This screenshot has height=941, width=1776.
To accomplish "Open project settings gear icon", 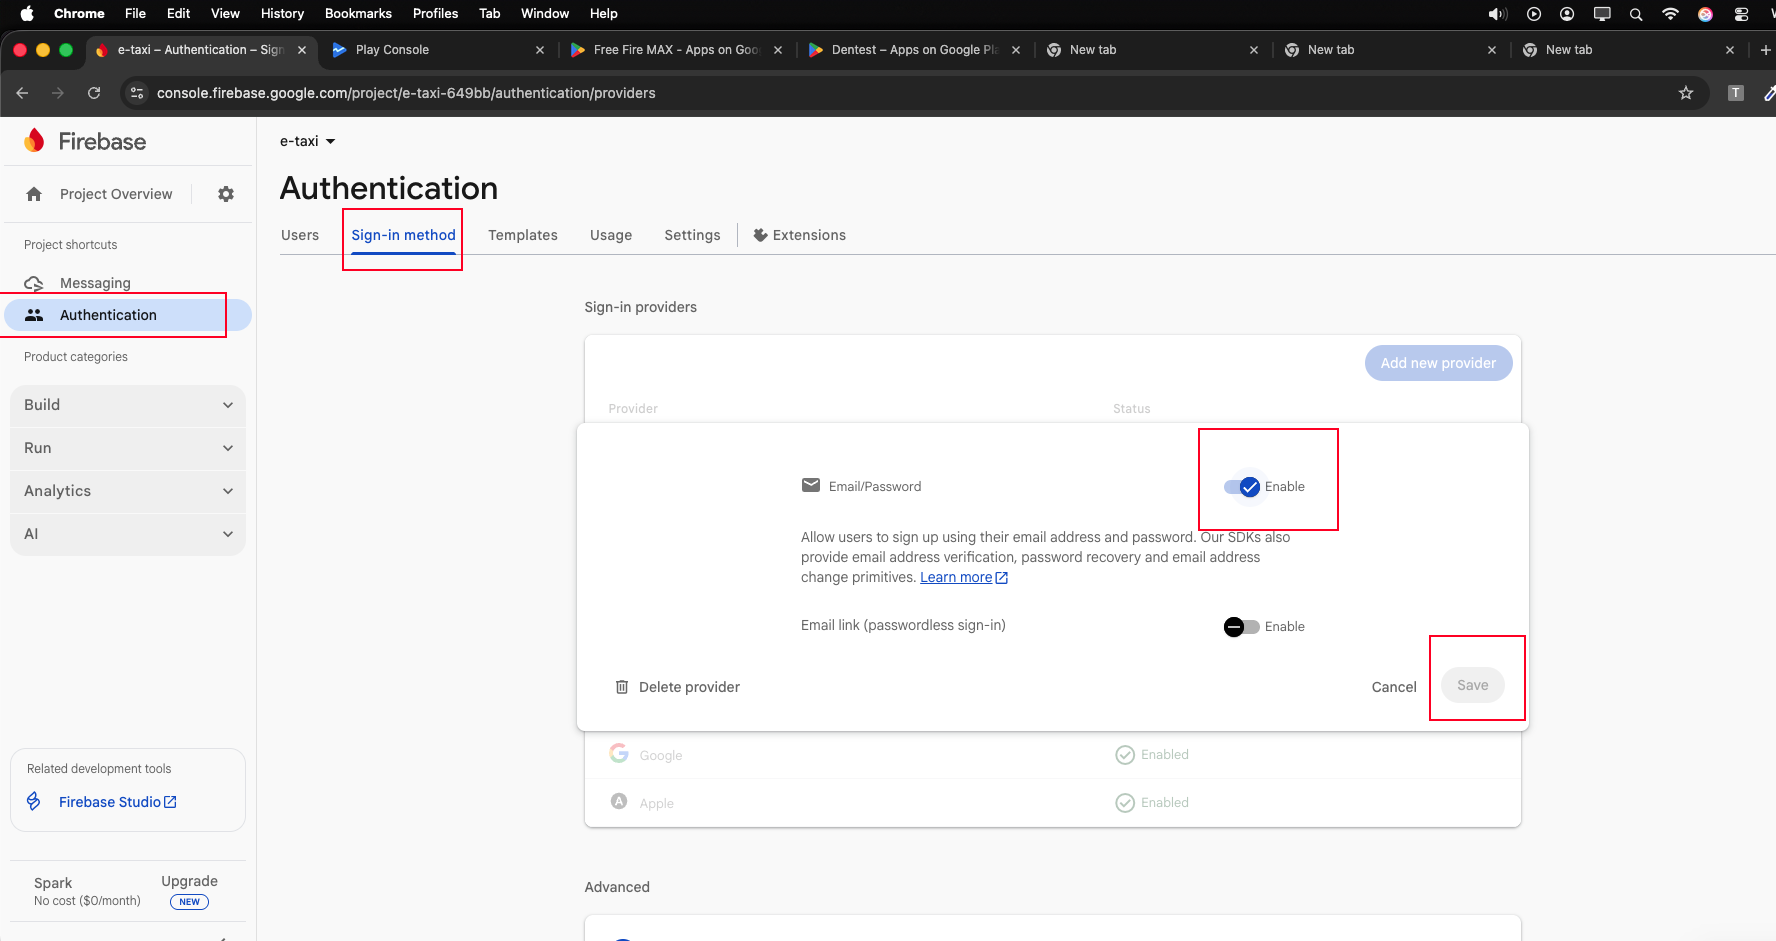I will [226, 194].
